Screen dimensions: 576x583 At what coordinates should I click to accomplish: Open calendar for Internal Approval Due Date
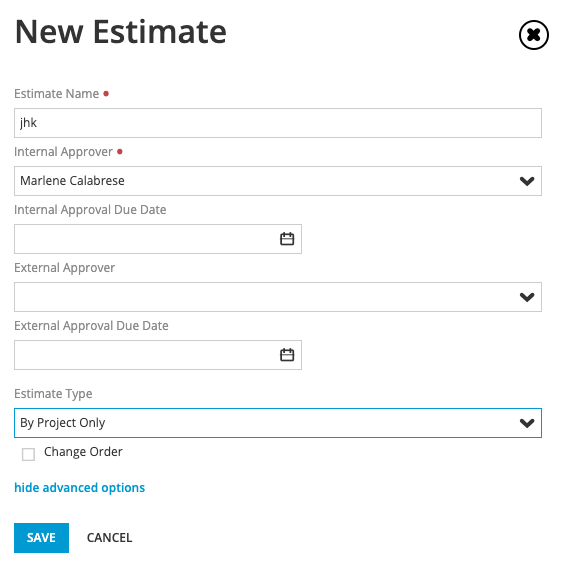pos(287,239)
